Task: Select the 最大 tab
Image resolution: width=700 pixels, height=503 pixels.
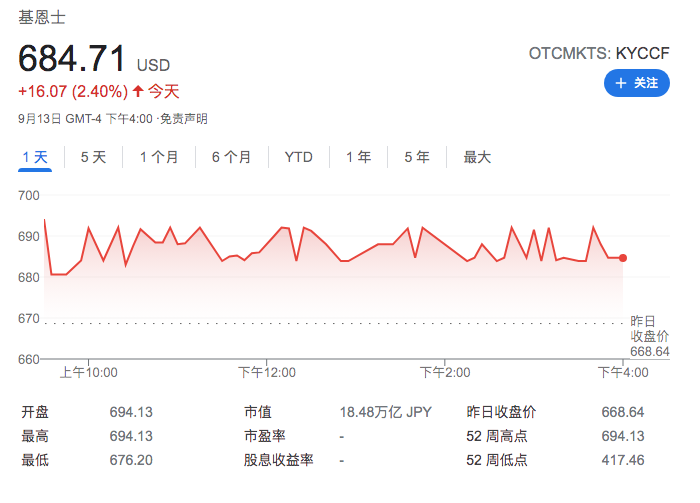Action: coord(477,157)
